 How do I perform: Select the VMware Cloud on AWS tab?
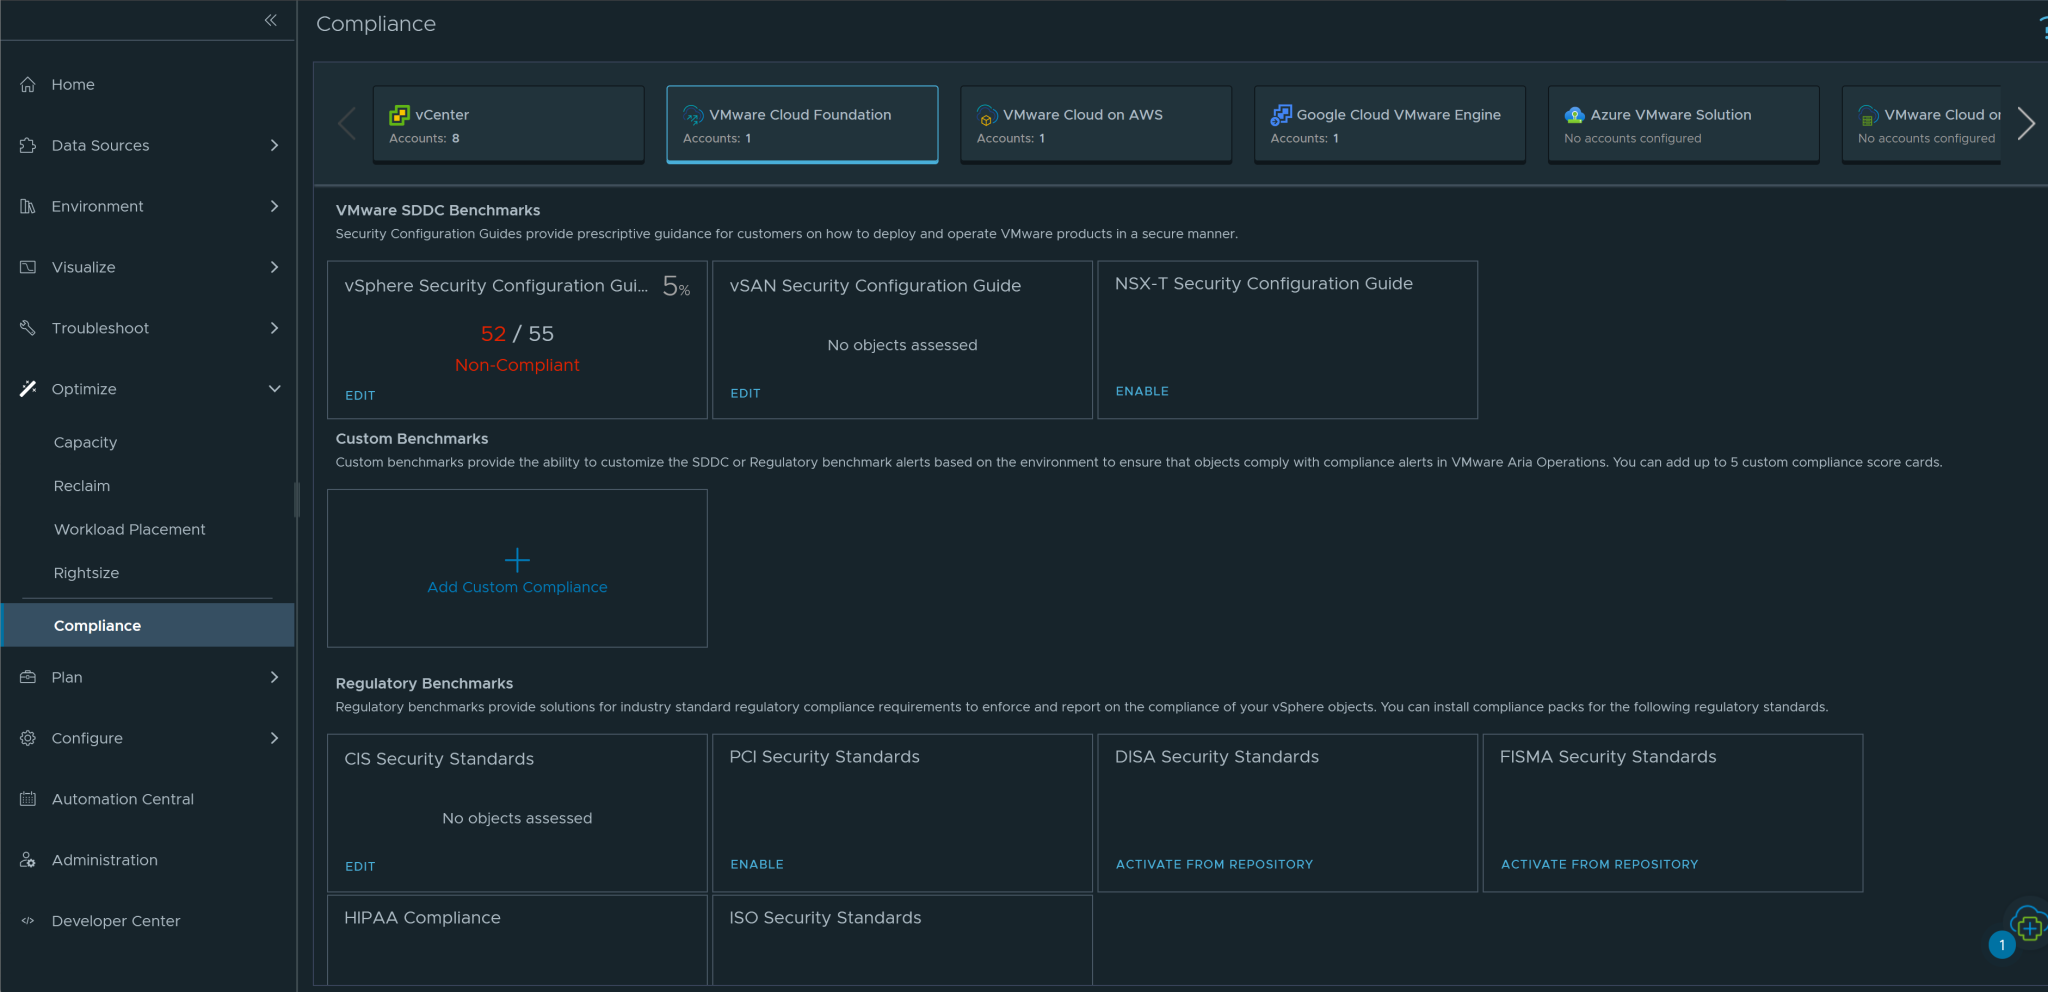[1095, 125]
